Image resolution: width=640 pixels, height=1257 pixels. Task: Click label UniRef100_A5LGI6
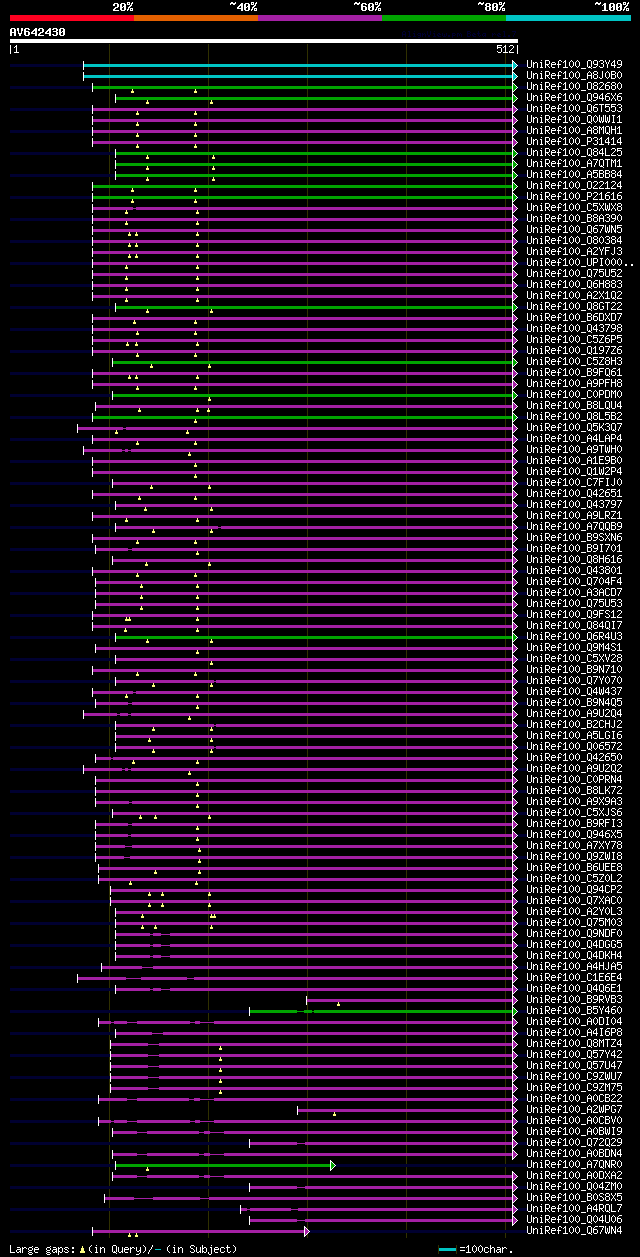click(x=574, y=736)
